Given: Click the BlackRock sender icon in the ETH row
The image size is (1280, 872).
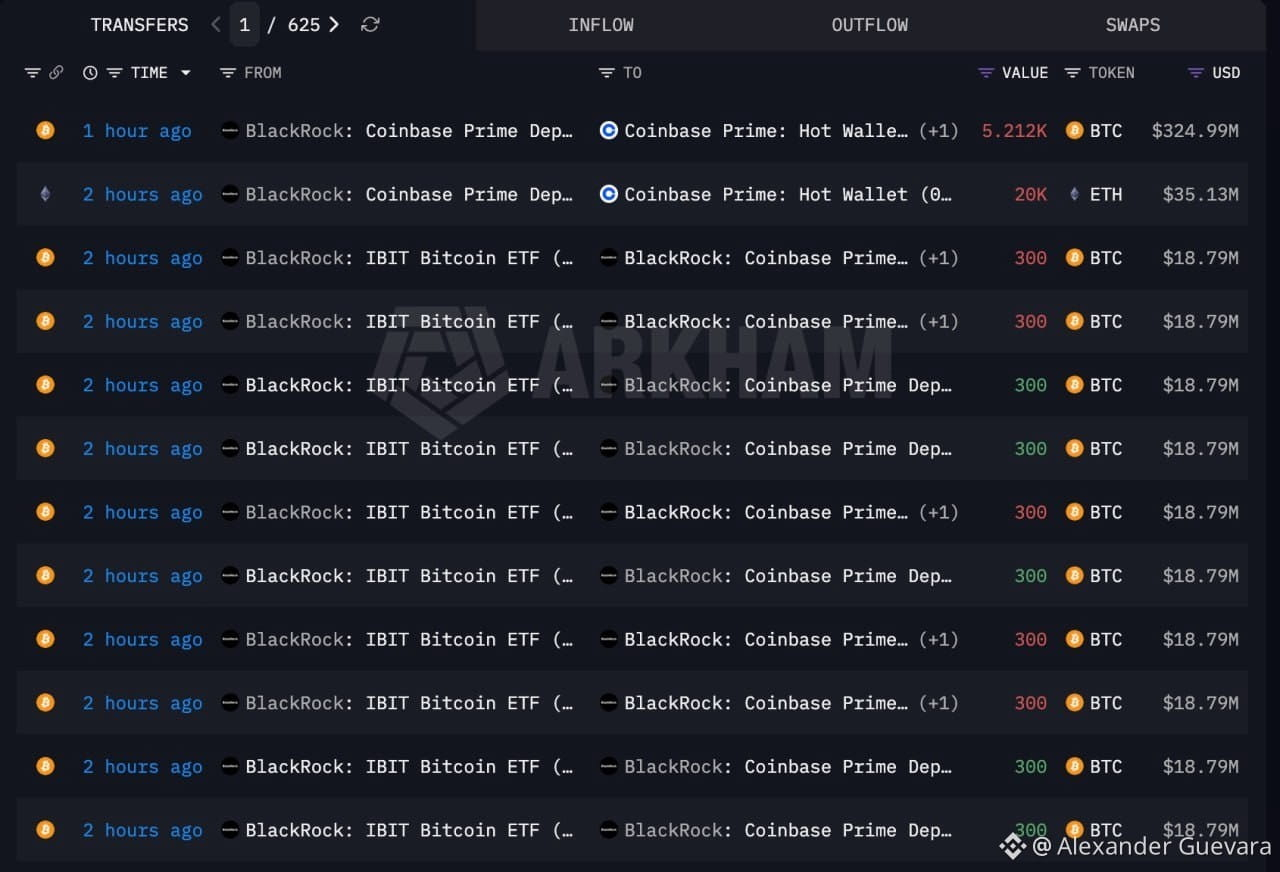Looking at the screenshot, I should 230,194.
